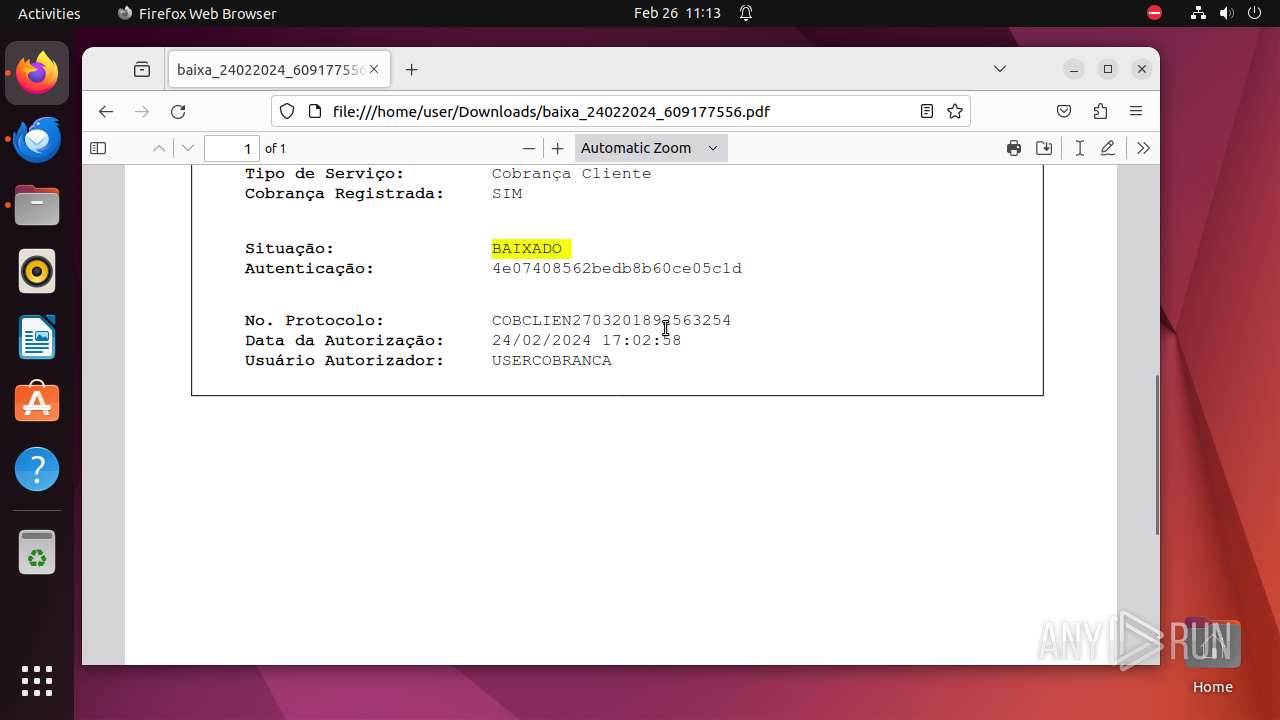1280x720 pixels.
Task: Launch Thunderbird Mail from the dock
Action: click(37, 139)
